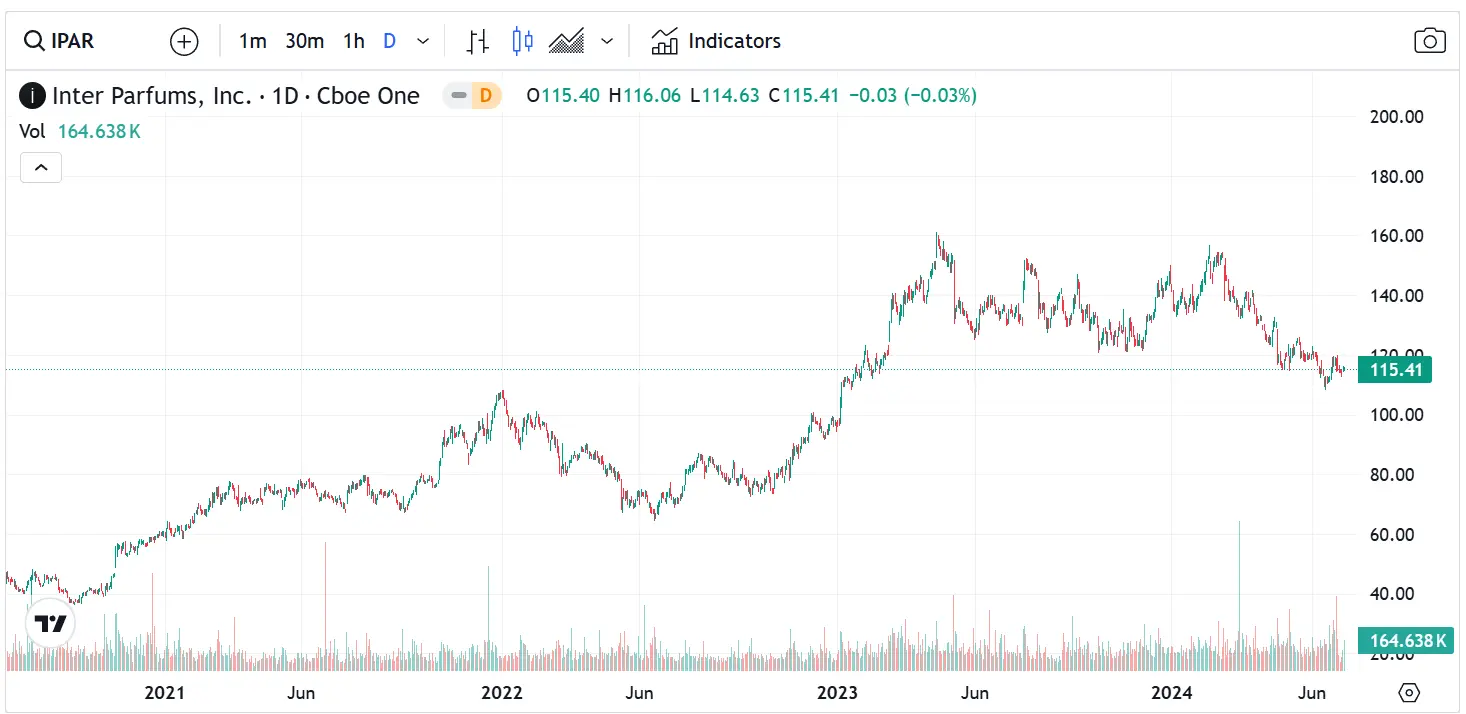Click the 2022 time axis label

(x=502, y=692)
